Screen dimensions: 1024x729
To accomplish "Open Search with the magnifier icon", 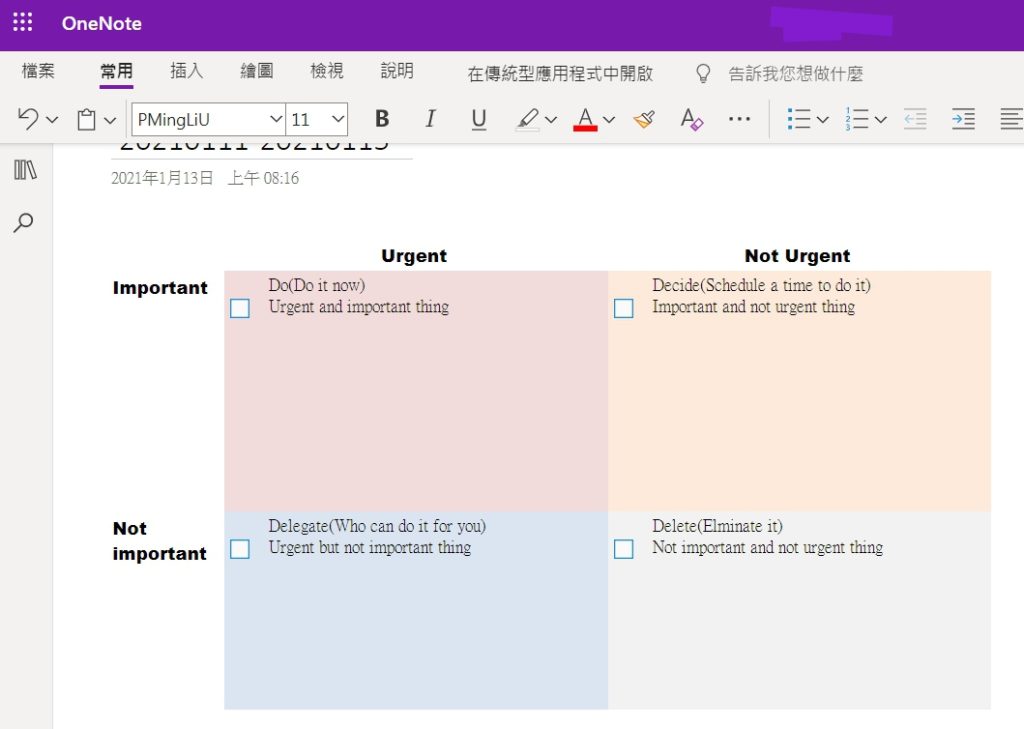I will 23,222.
